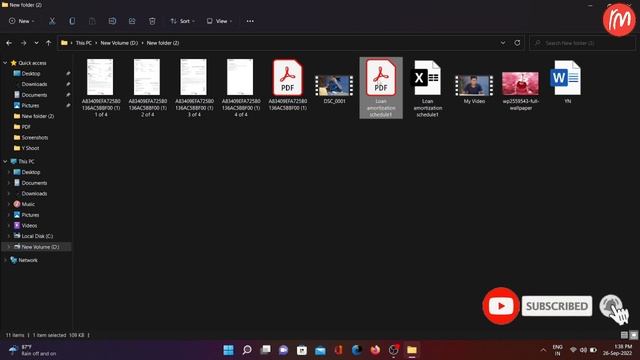640x360 pixels.
Task: Open recent locations chevron beside forward arrow
Action: pos(36,43)
